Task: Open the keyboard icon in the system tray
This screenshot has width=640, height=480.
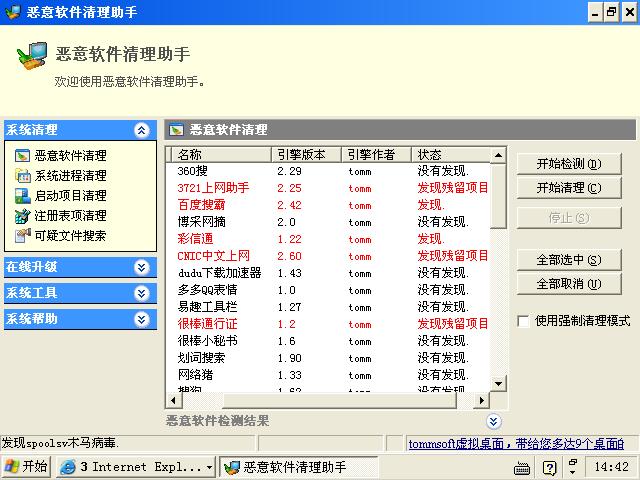Action: click(x=522, y=468)
